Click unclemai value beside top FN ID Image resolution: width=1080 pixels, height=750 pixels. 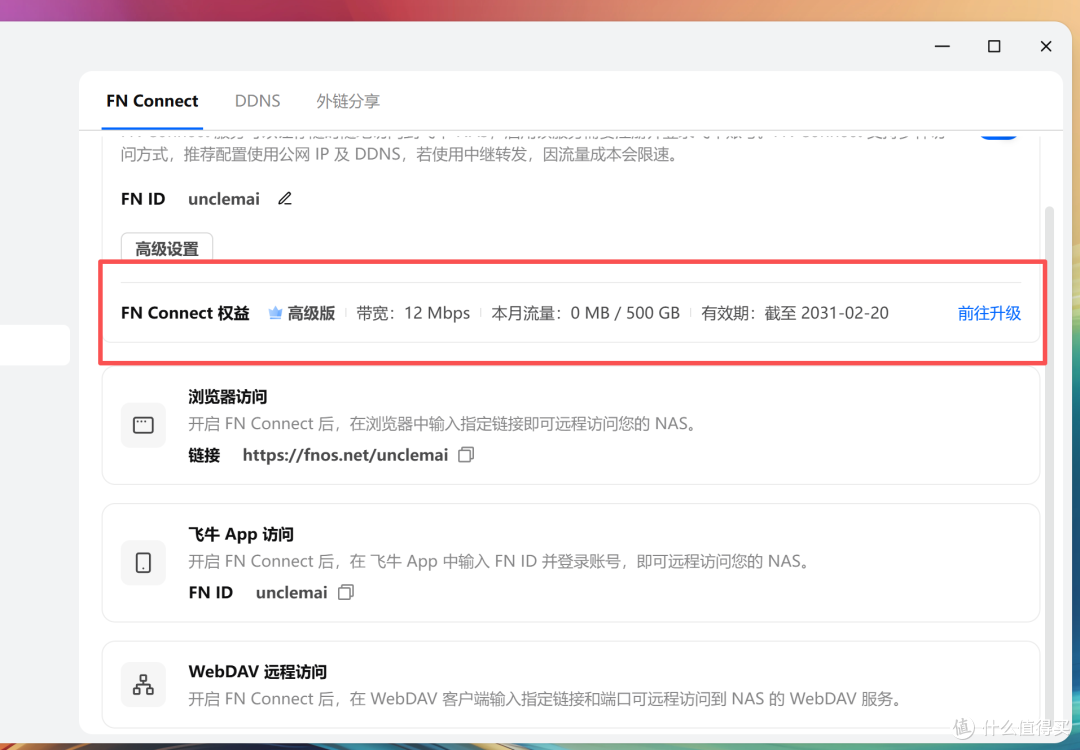point(224,199)
